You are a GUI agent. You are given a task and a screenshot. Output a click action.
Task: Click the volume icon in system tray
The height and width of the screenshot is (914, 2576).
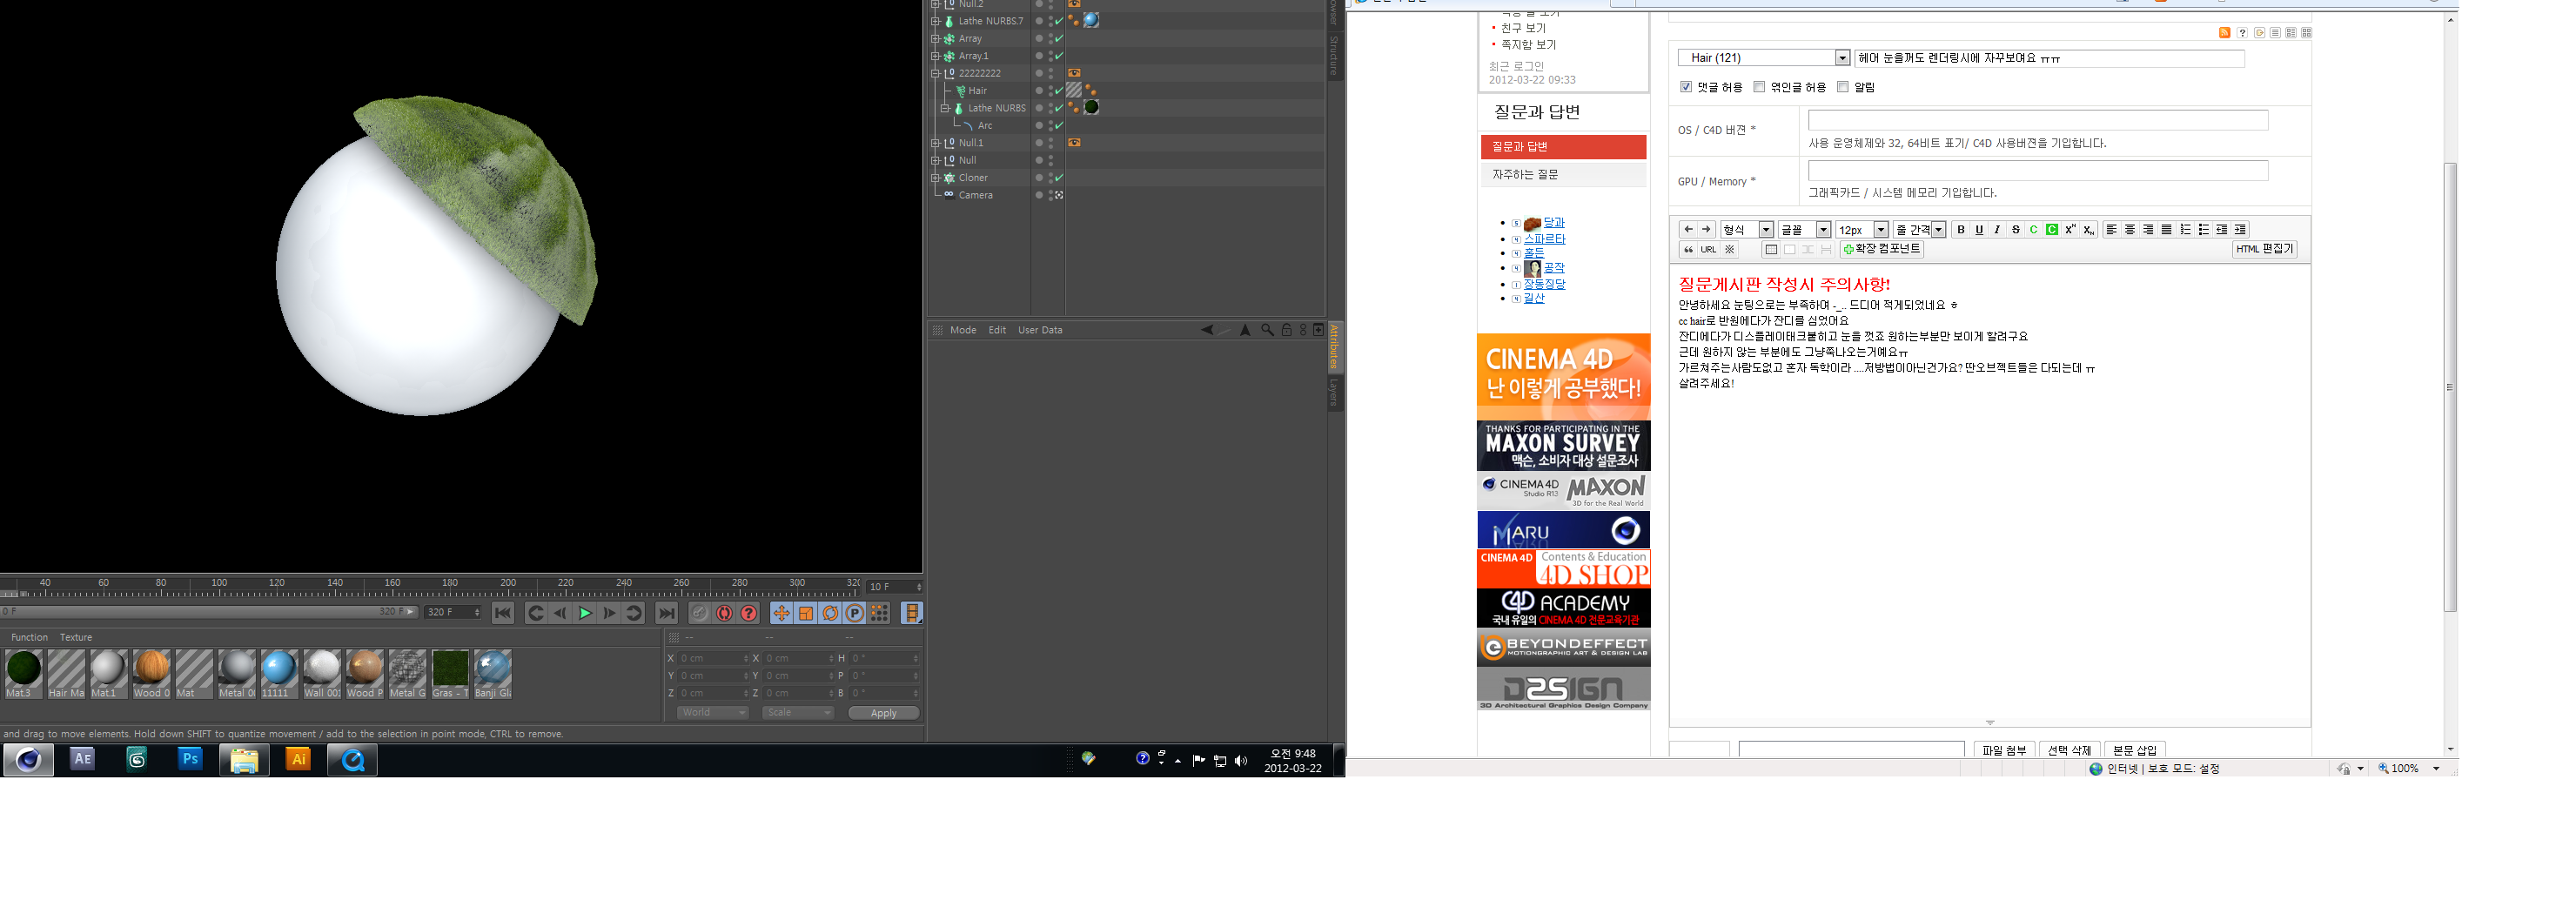[1241, 761]
